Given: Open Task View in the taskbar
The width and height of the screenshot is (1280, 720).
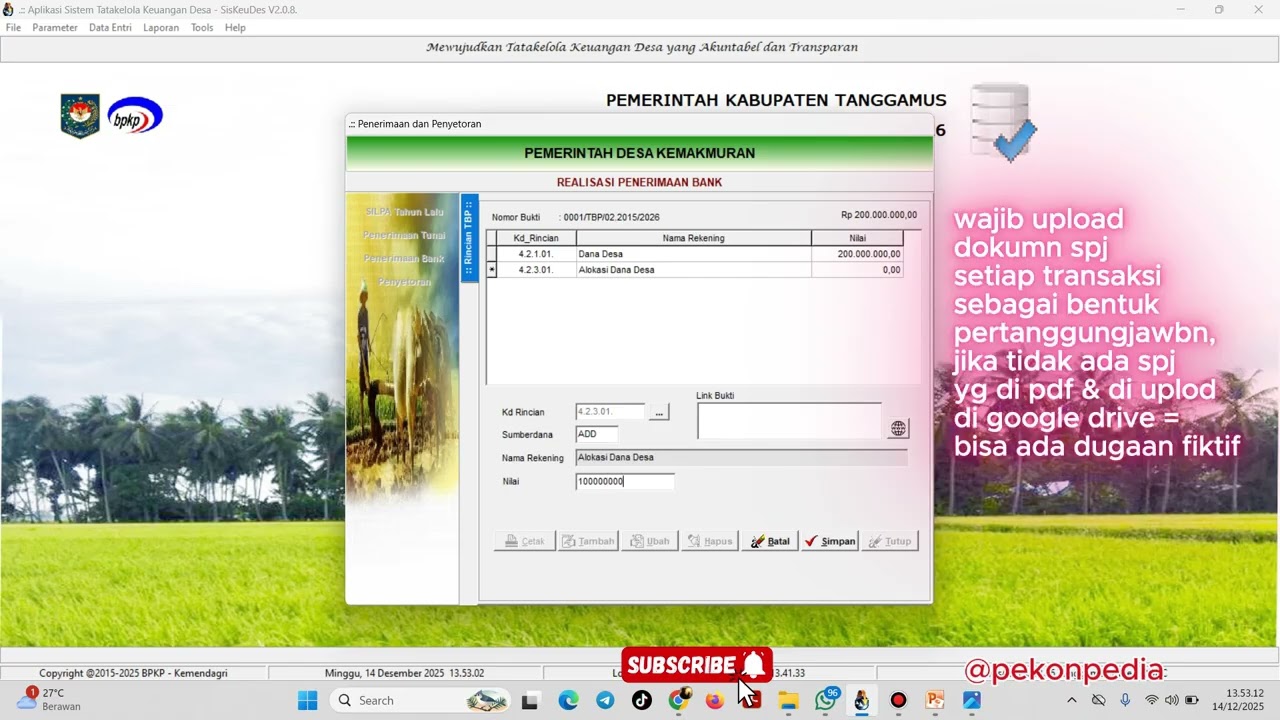Looking at the screenshot, I should [530, 700].
